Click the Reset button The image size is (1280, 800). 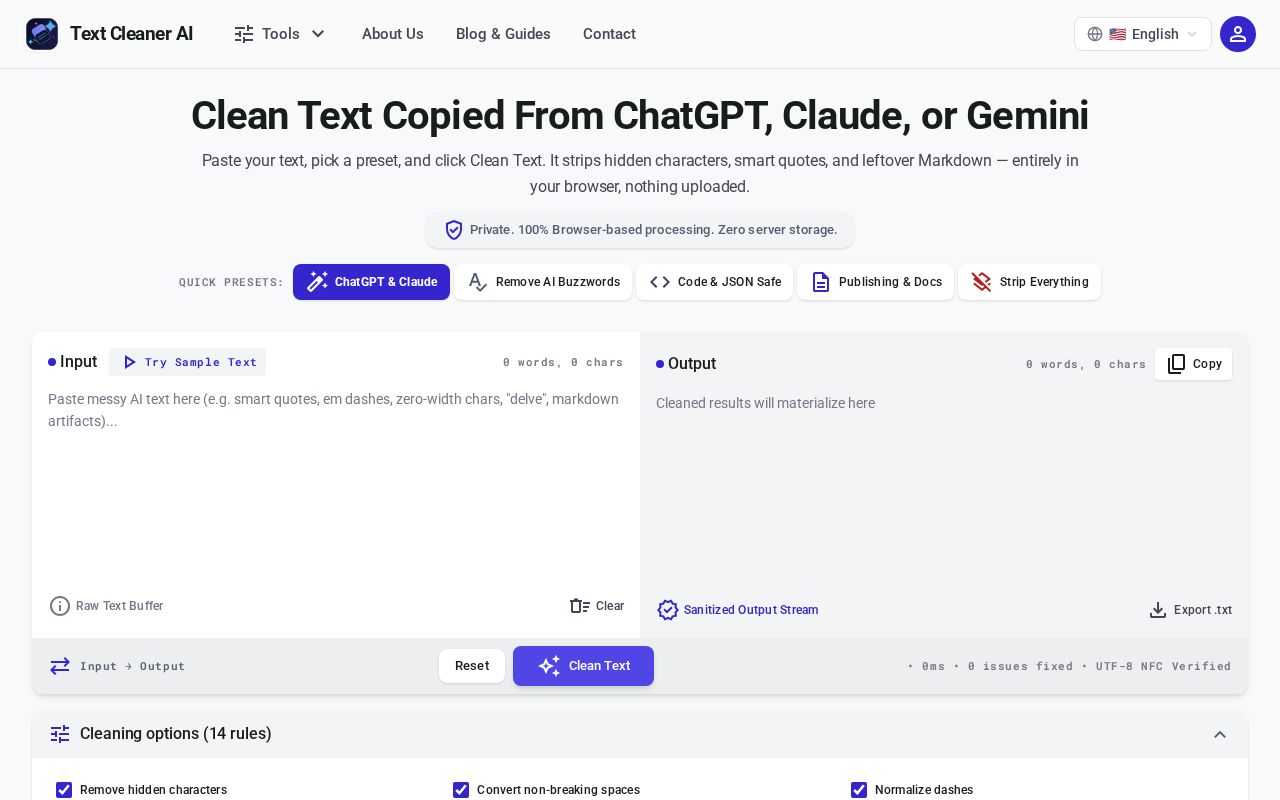472,666
